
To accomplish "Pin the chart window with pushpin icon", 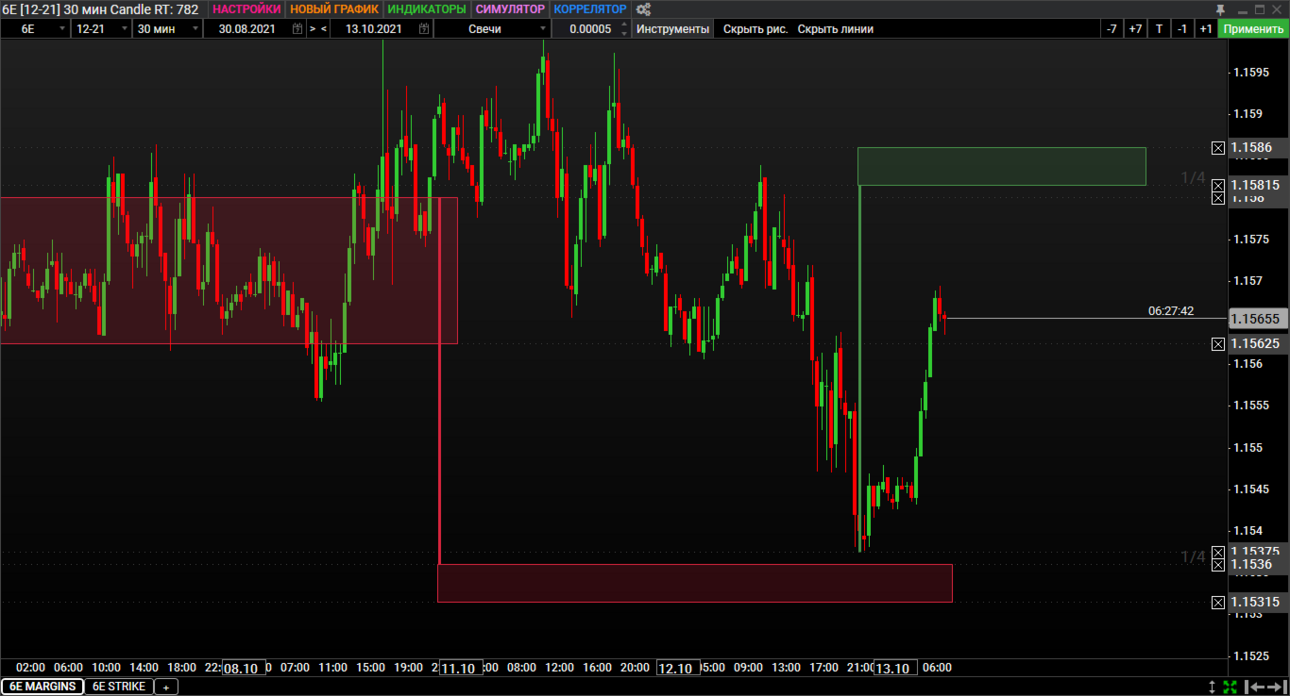I will [x=1220, y=9].
